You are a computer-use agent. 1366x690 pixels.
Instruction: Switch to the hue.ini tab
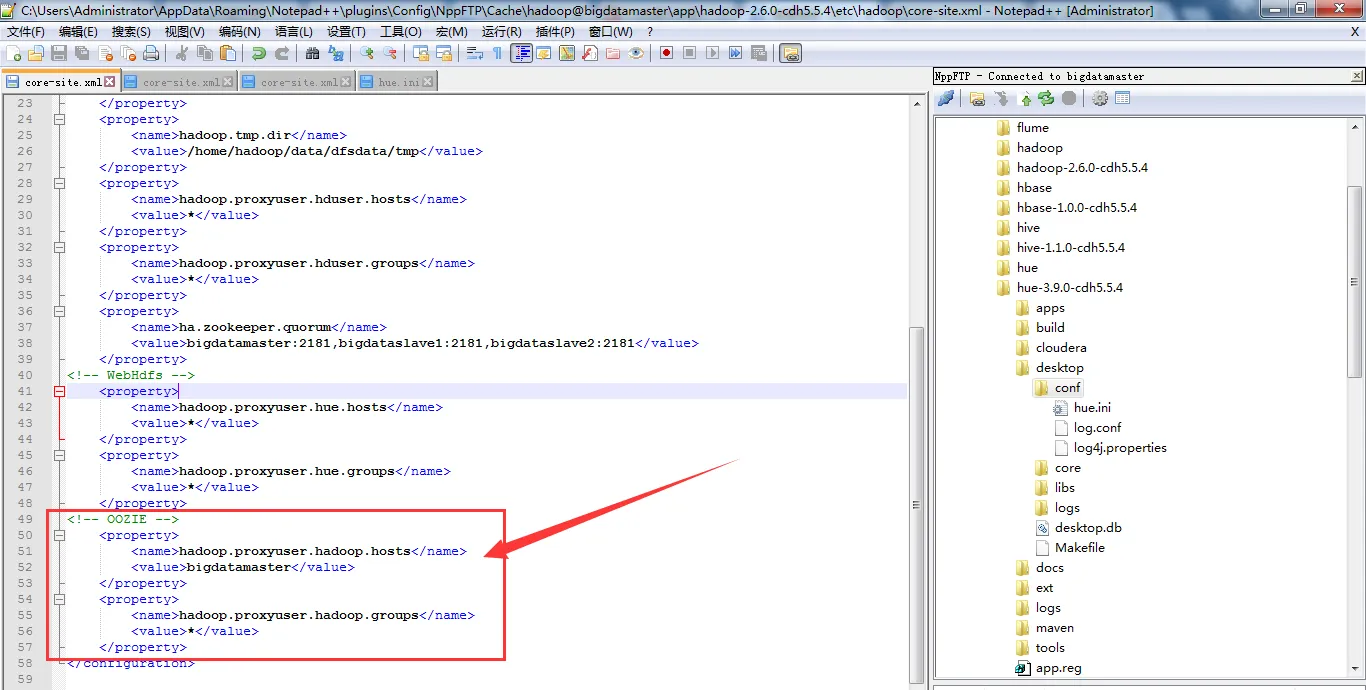click(x=398, y=82)
